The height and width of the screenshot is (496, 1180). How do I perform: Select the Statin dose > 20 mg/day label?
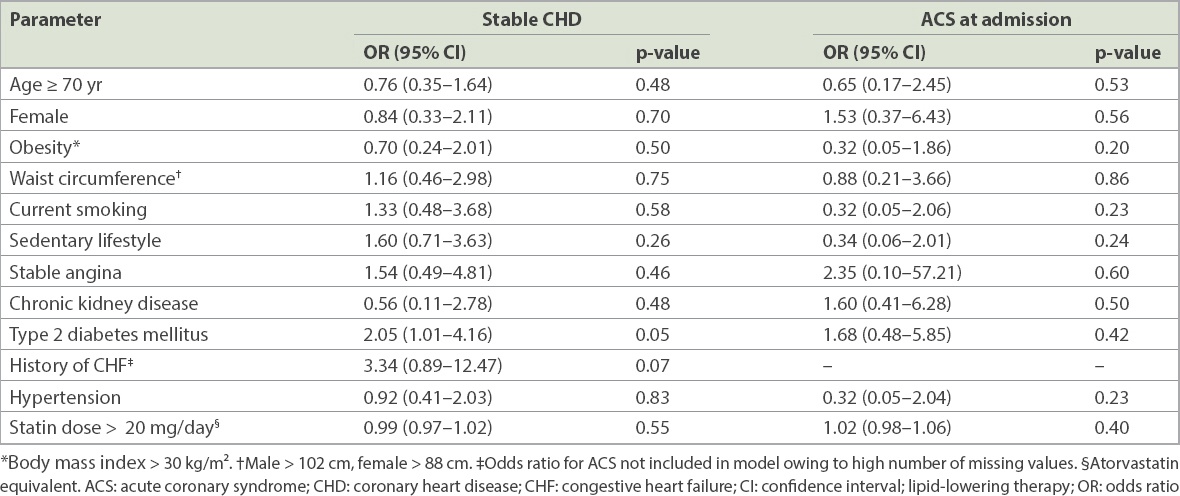pyautogui.click(x=115, y=427)
